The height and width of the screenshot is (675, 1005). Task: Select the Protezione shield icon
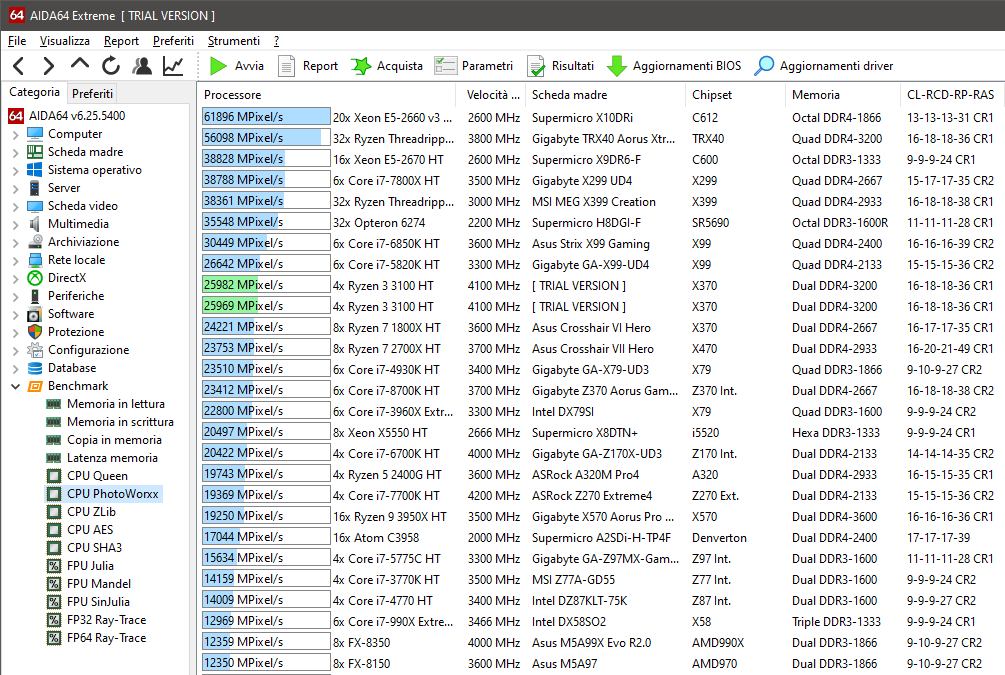[35, 331]
